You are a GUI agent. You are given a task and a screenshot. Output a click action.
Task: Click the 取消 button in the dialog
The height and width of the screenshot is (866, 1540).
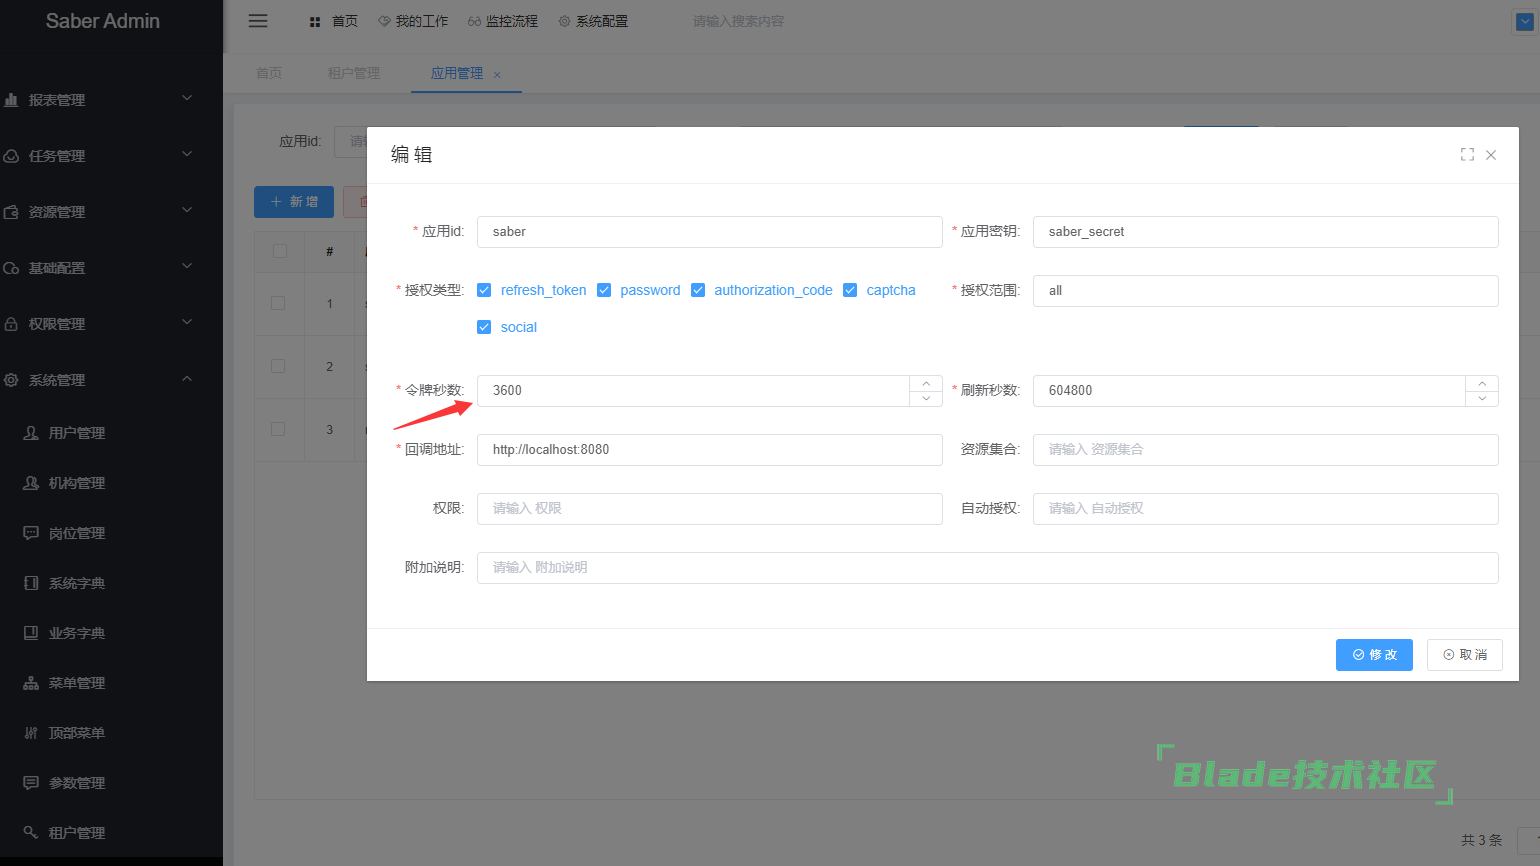click(1465, 655)
